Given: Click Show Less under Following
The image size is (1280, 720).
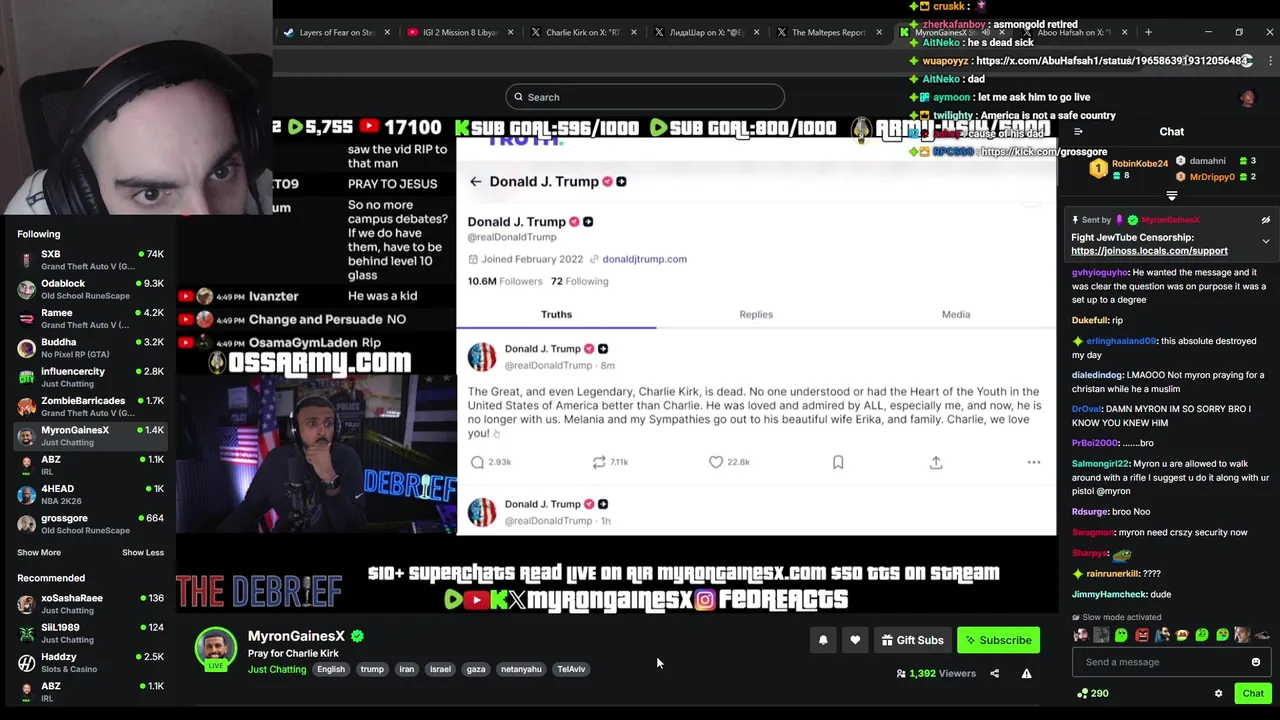Looking at the screenshot, I should point(143,553).
